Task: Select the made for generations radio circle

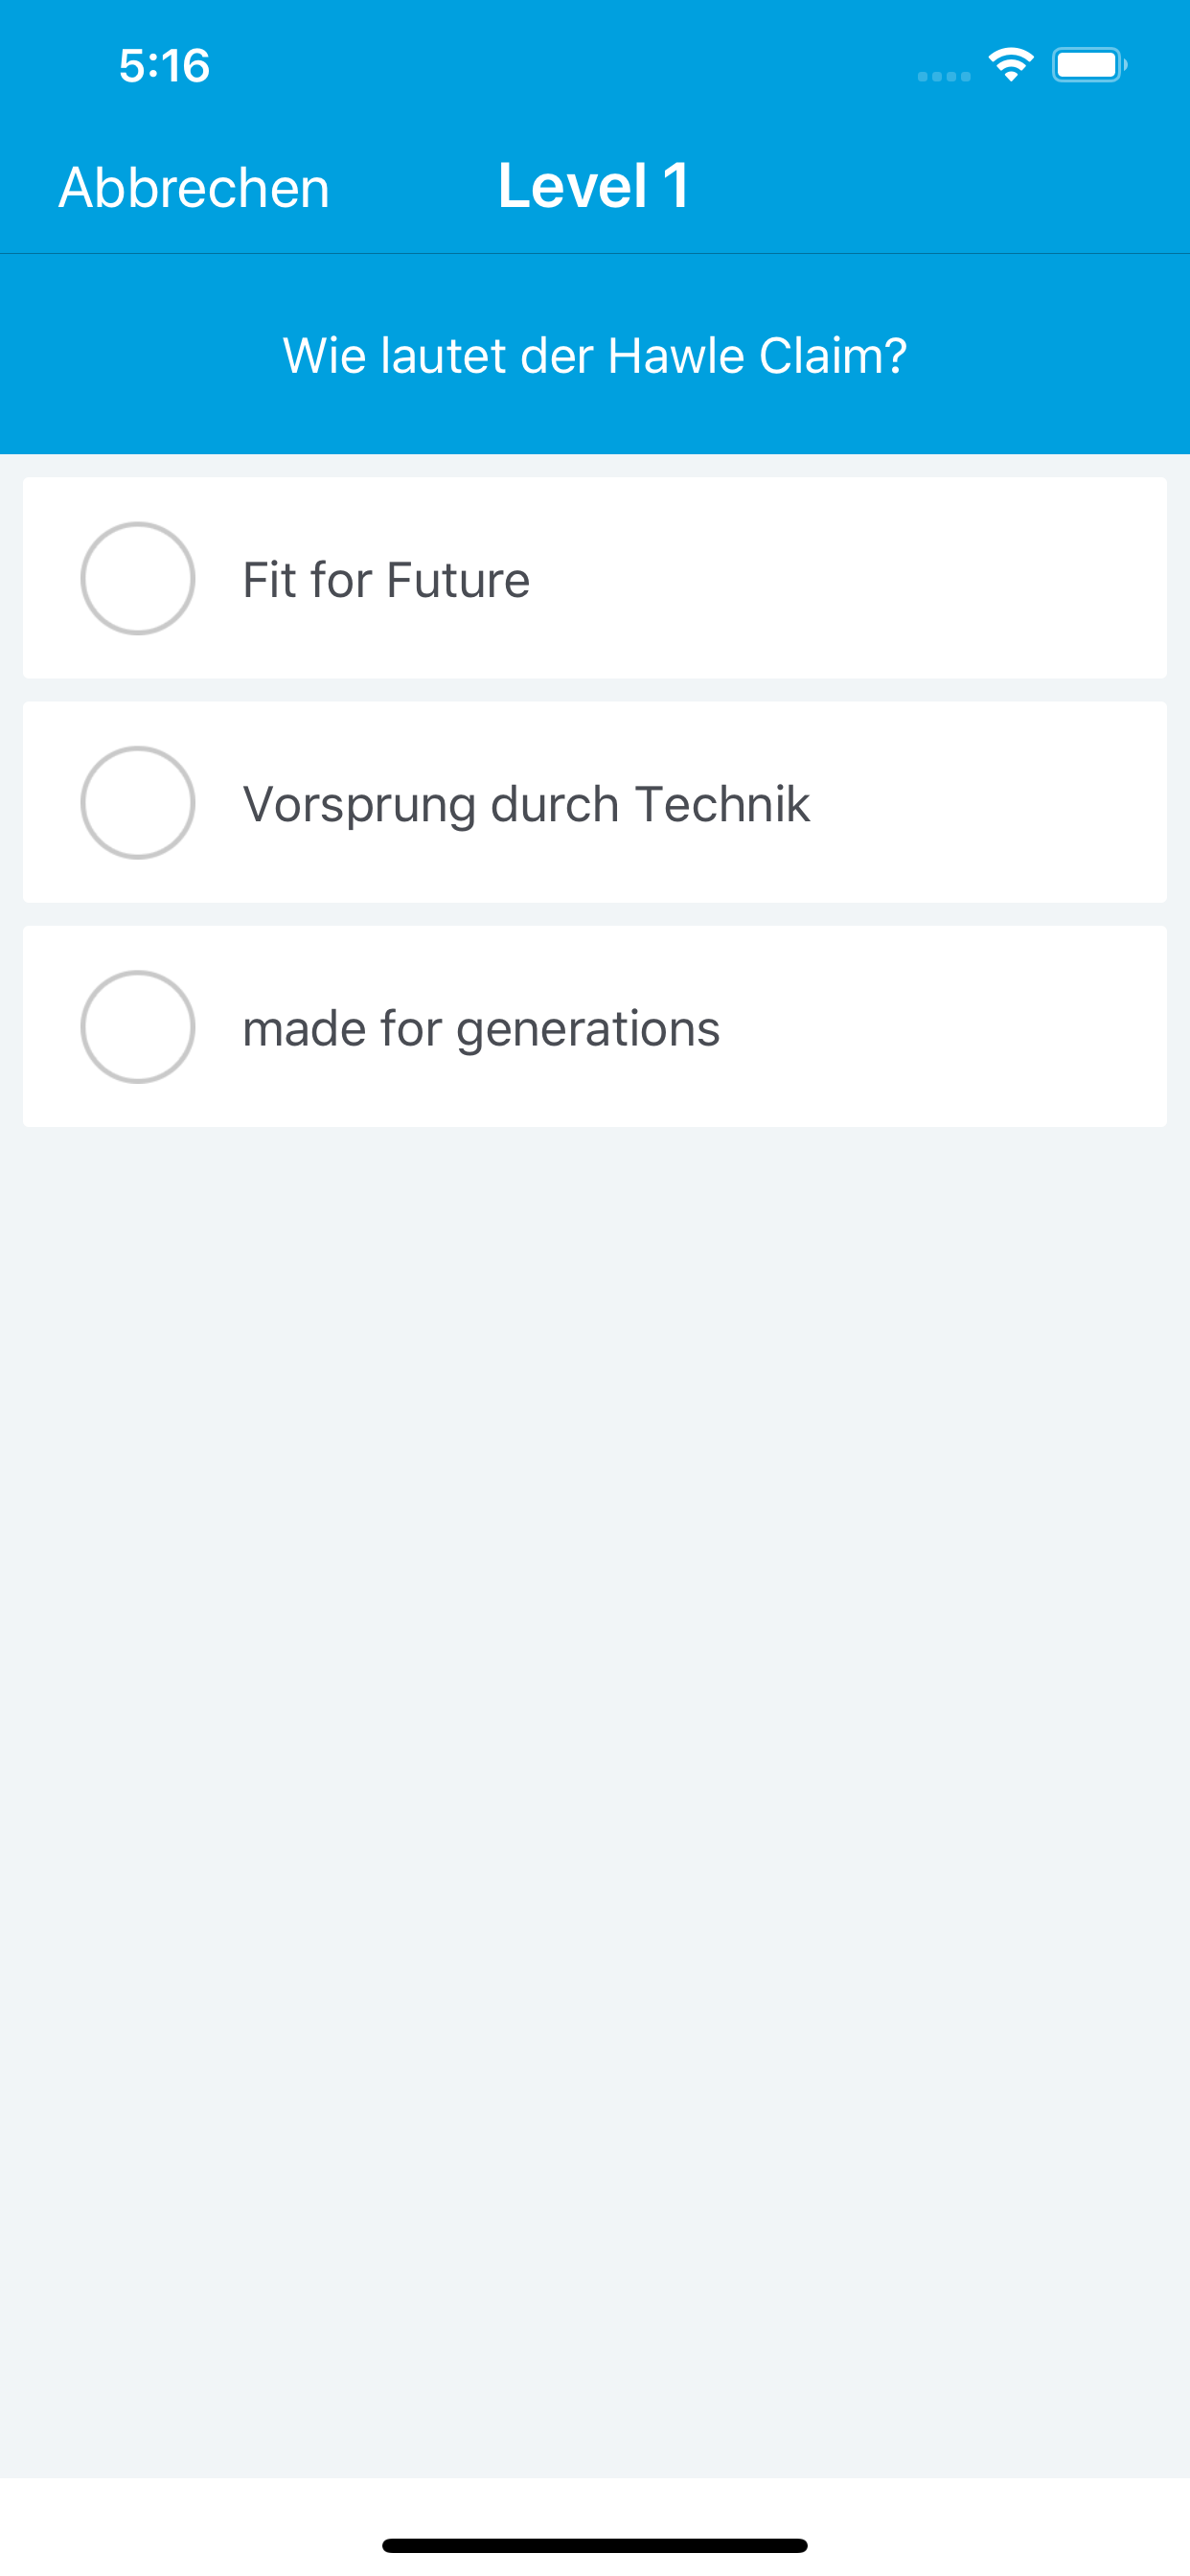Action: pos(138,1026)
